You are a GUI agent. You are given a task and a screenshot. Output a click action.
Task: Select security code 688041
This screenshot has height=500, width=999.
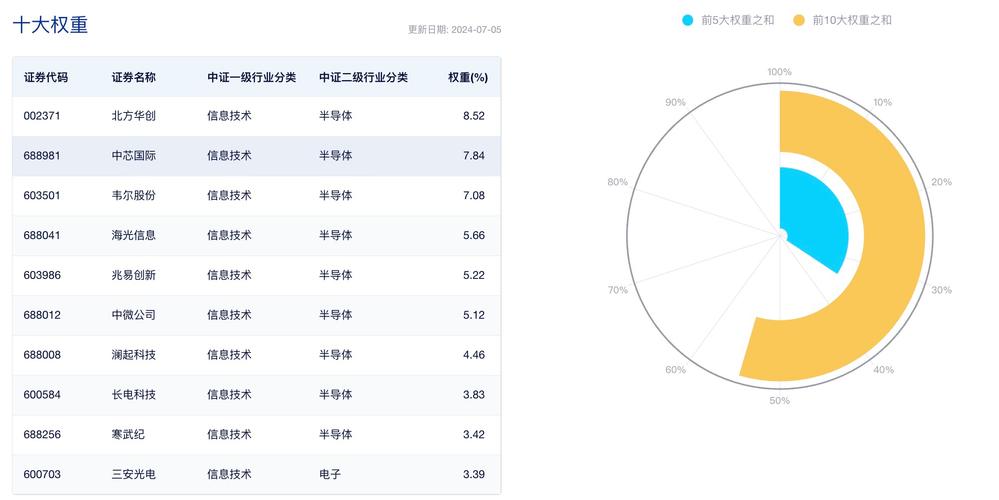click(42, 235)
